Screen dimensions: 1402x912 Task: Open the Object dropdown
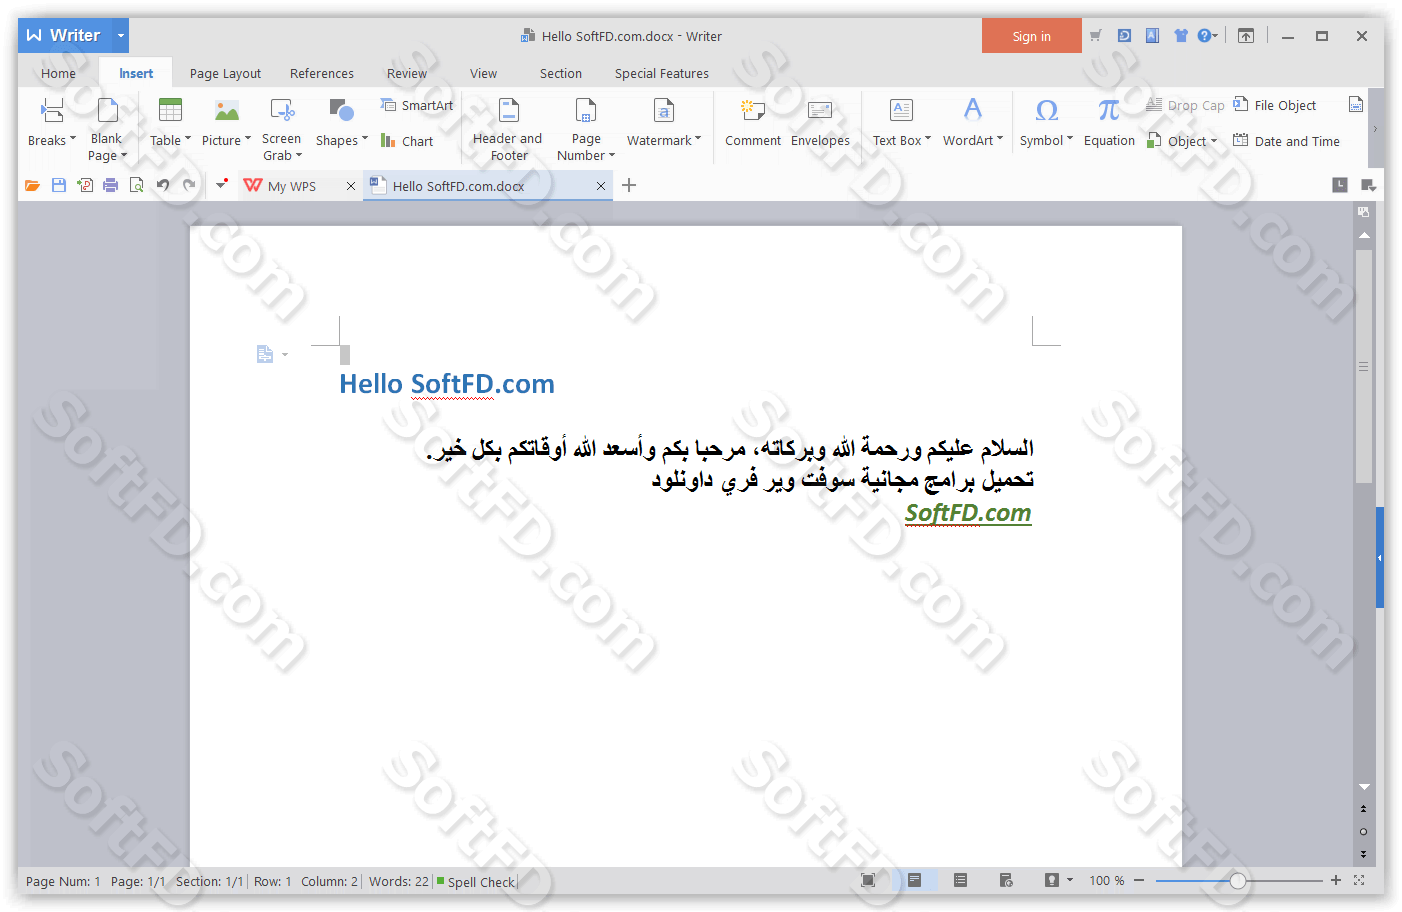click(1183, 141)
